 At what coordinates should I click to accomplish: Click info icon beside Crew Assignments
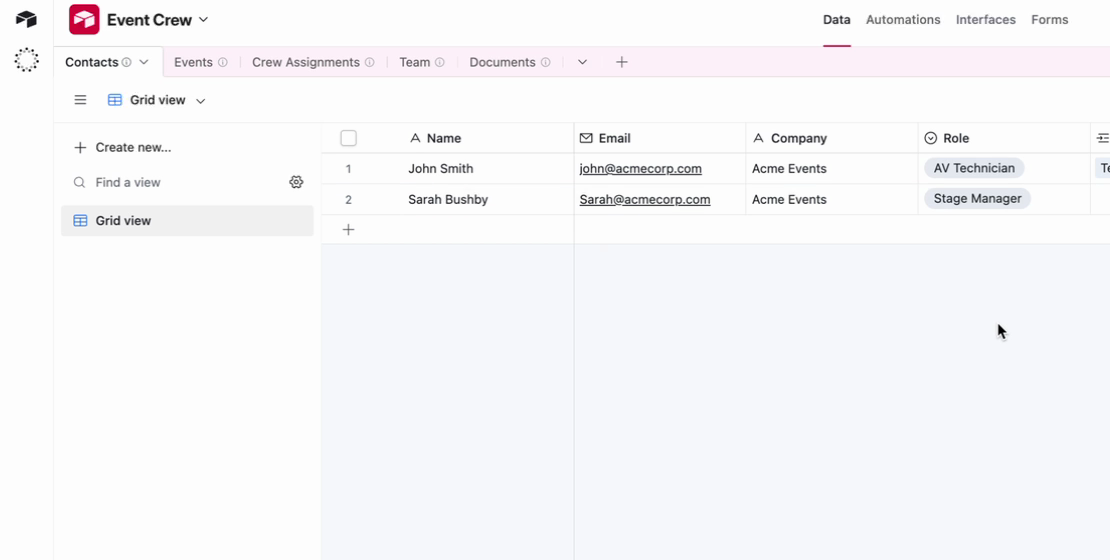(x=370, y=62)
